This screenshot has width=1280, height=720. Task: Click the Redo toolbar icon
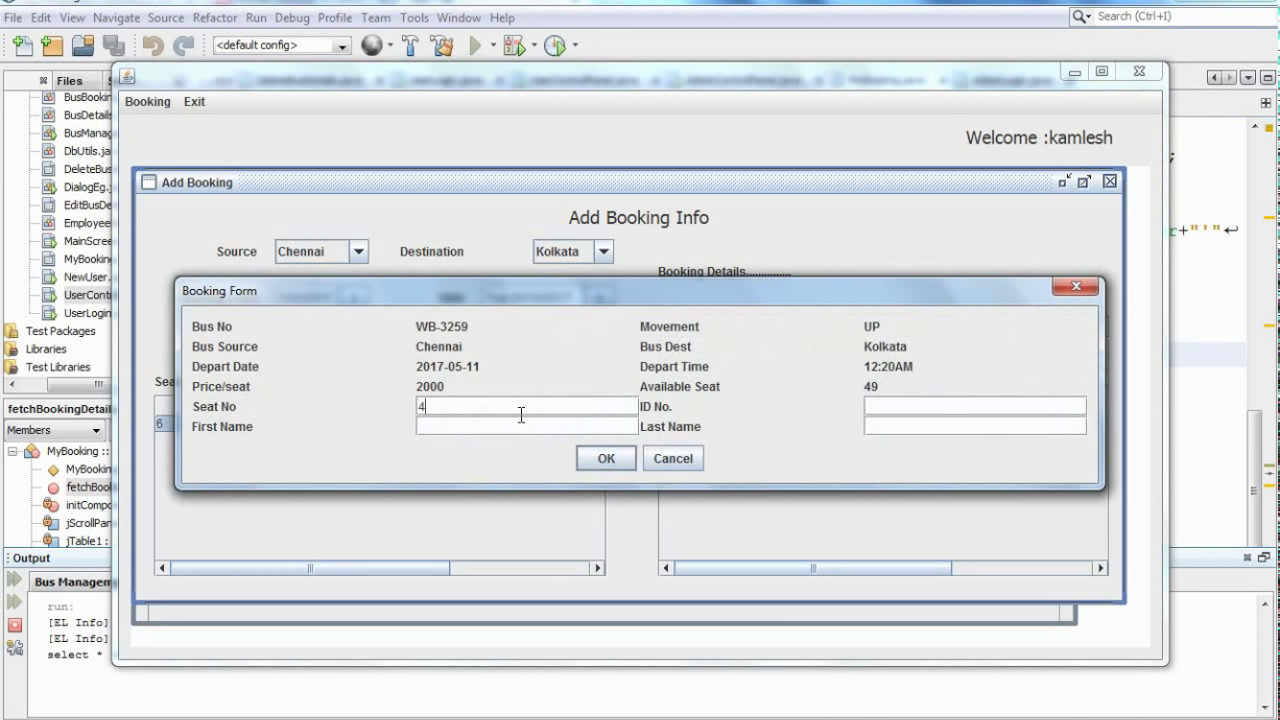183,45
